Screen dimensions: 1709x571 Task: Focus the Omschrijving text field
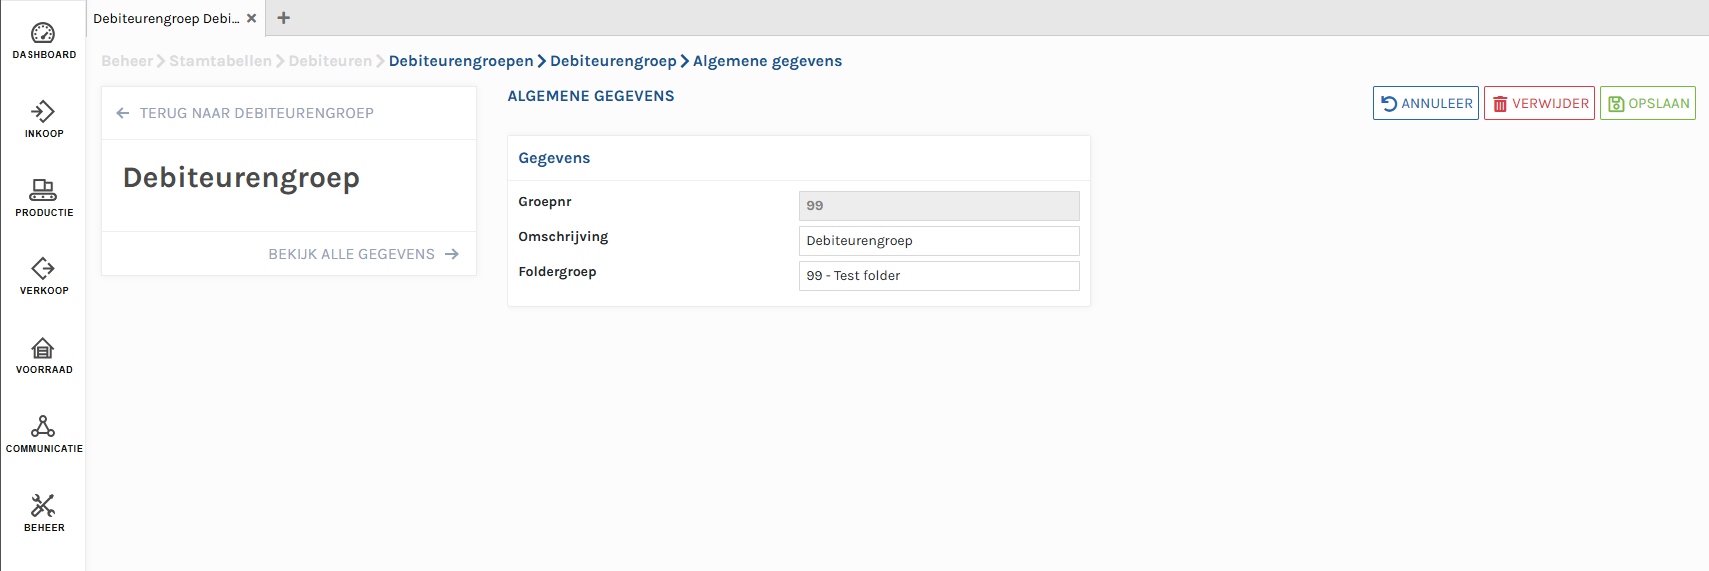[x=938, y=241]
